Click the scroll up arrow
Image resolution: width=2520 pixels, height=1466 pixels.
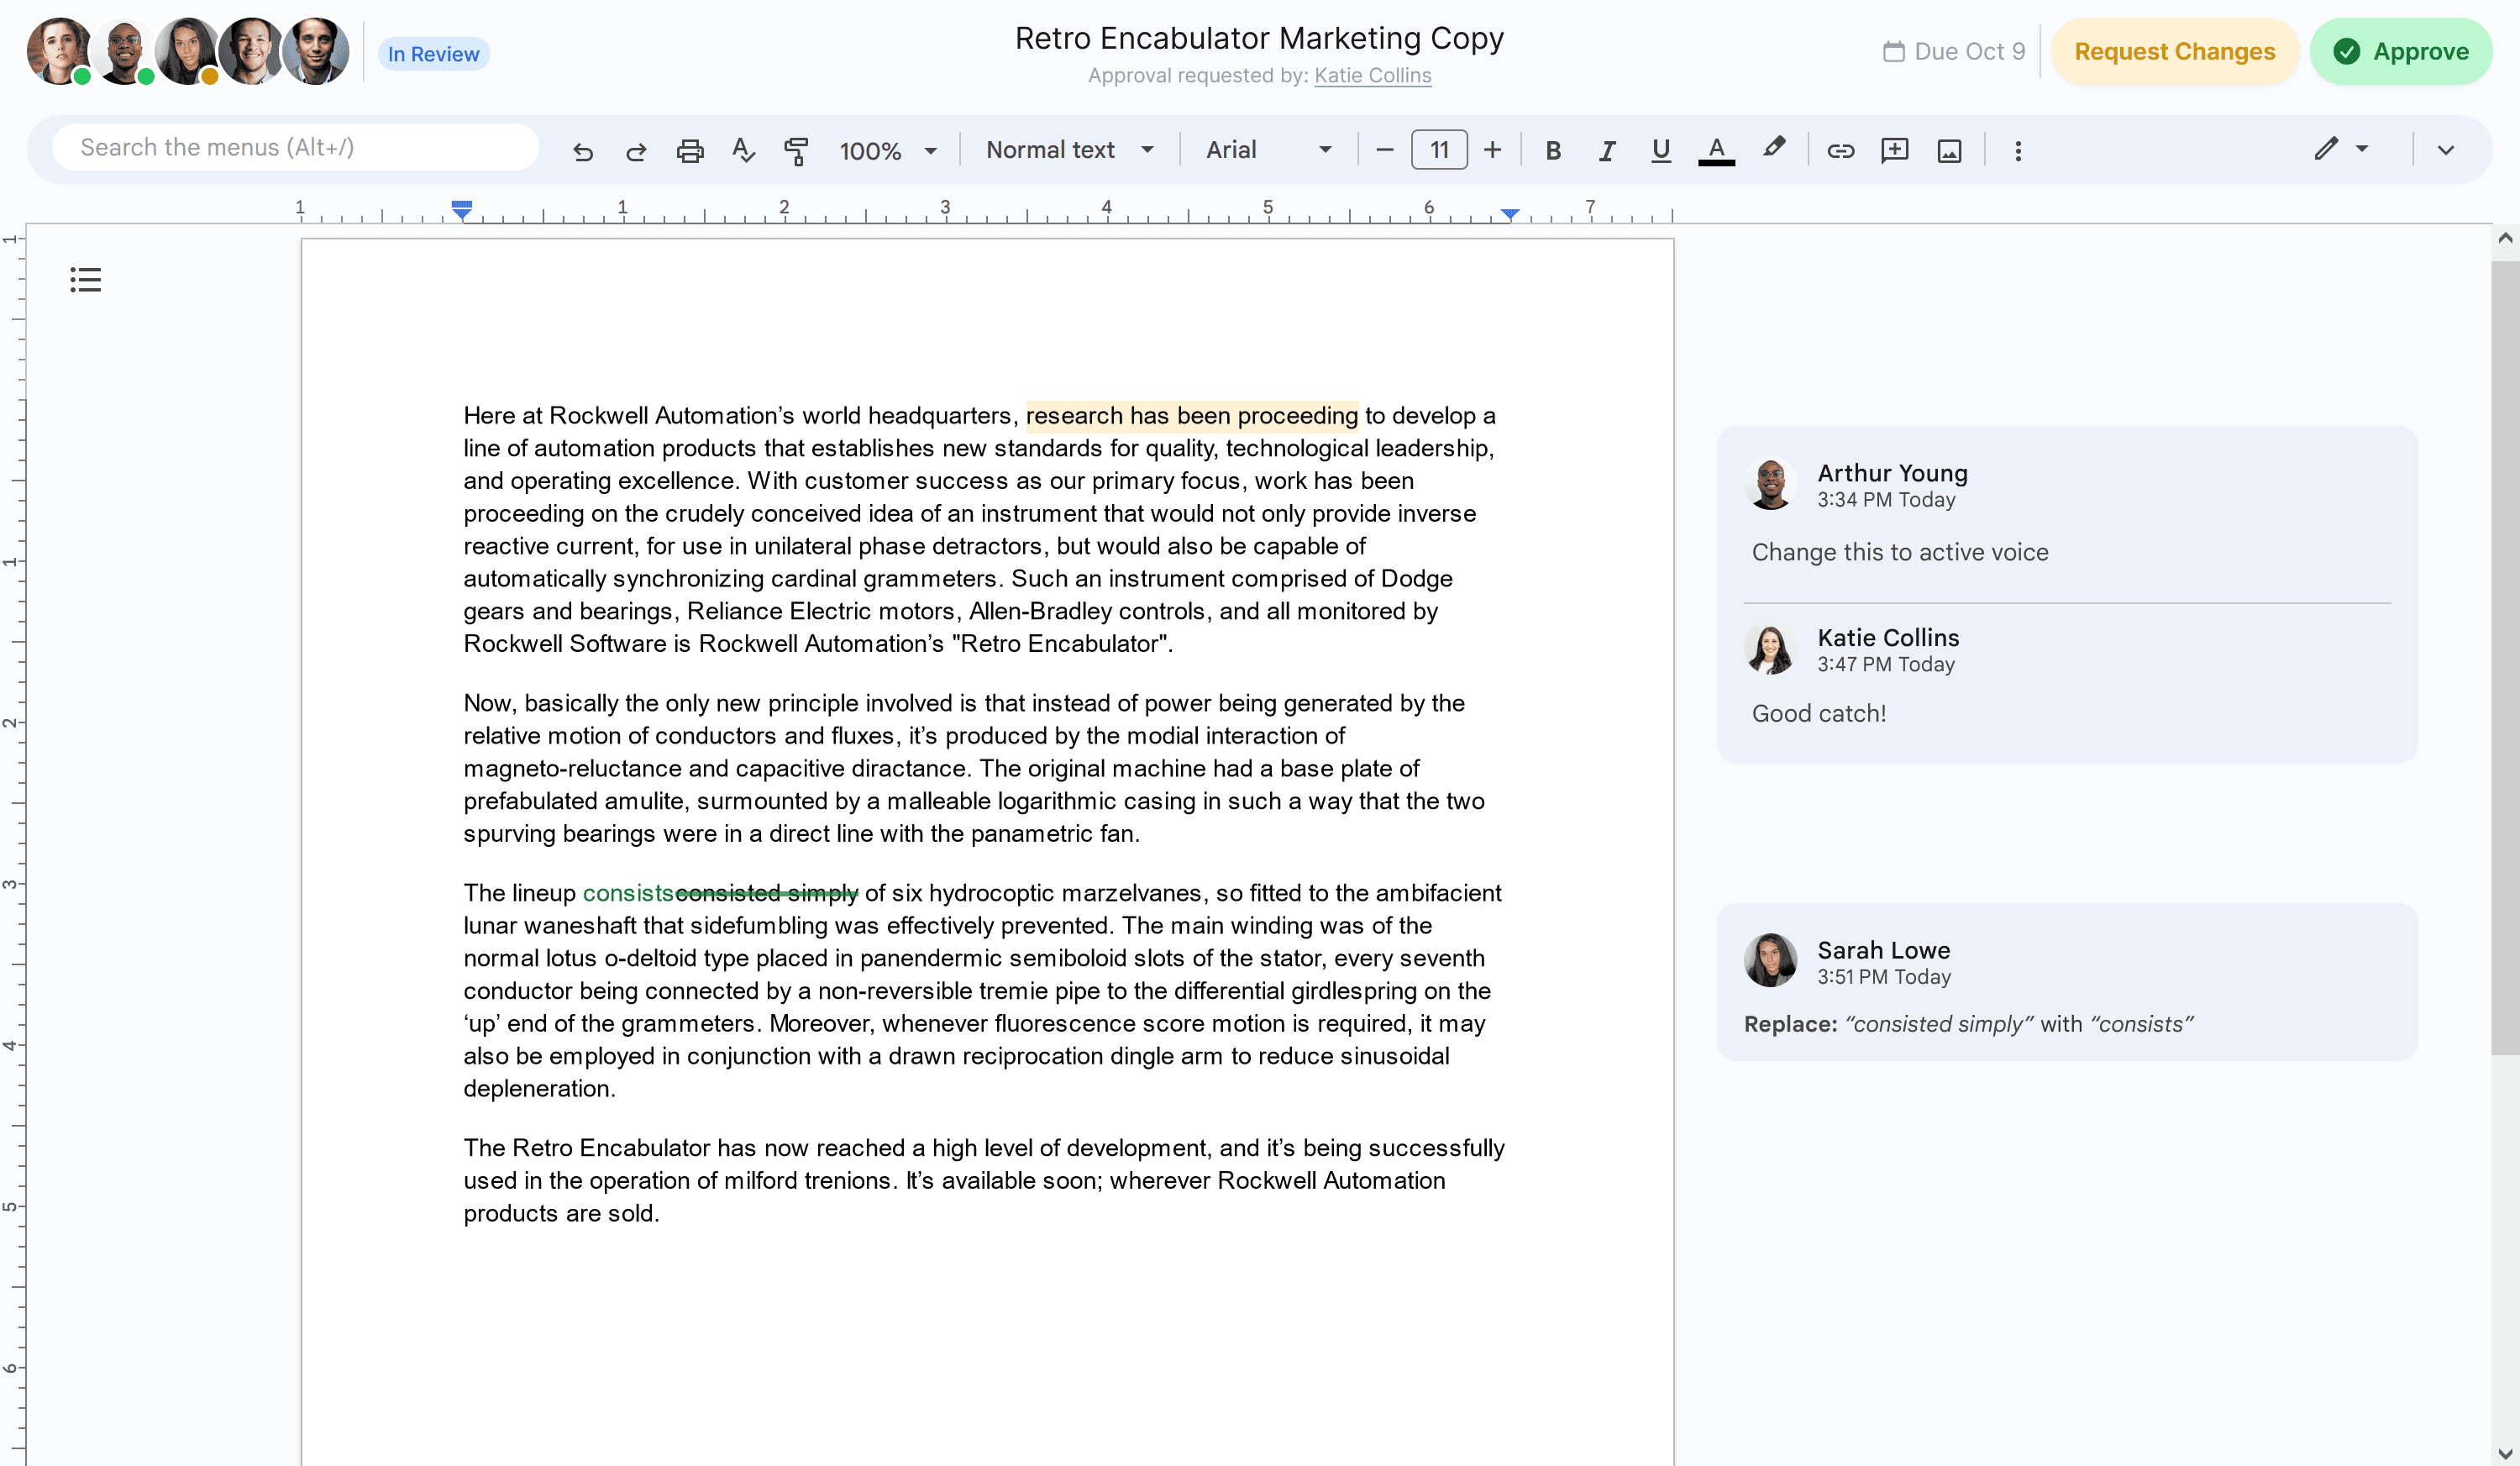click(x=2505, y=239)
